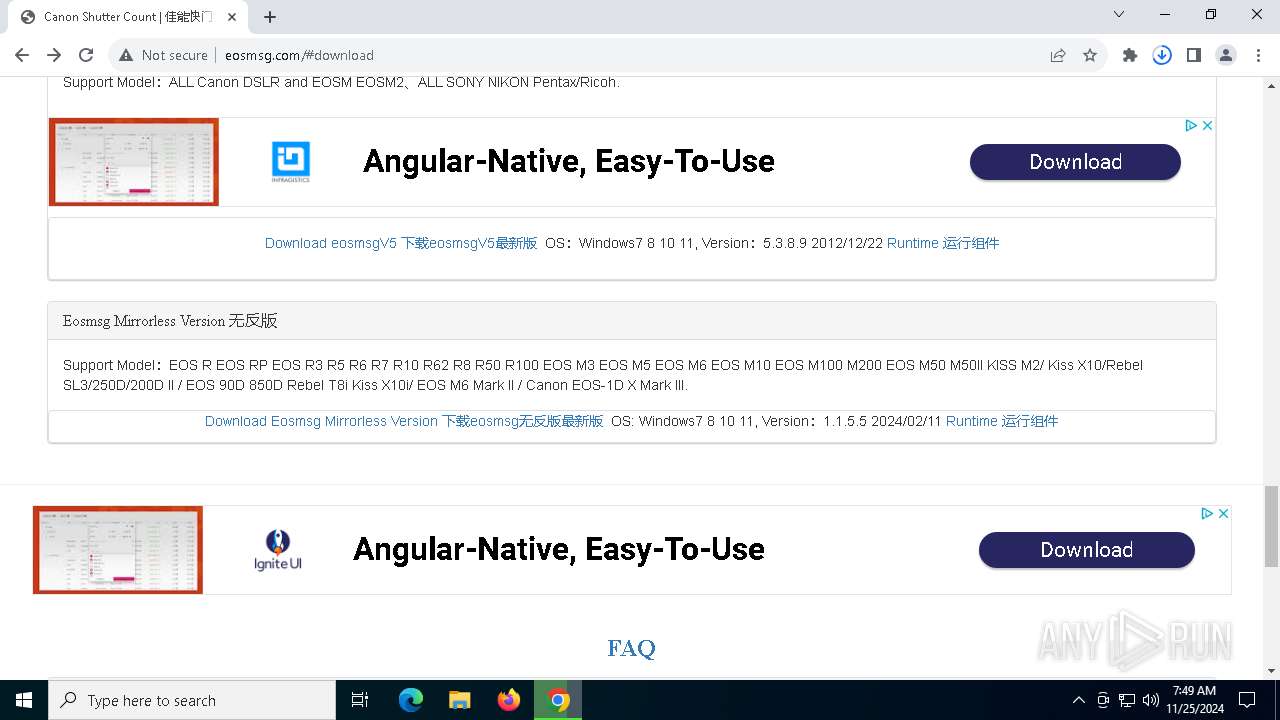Open the notification center icon

tap(1247, 700)
